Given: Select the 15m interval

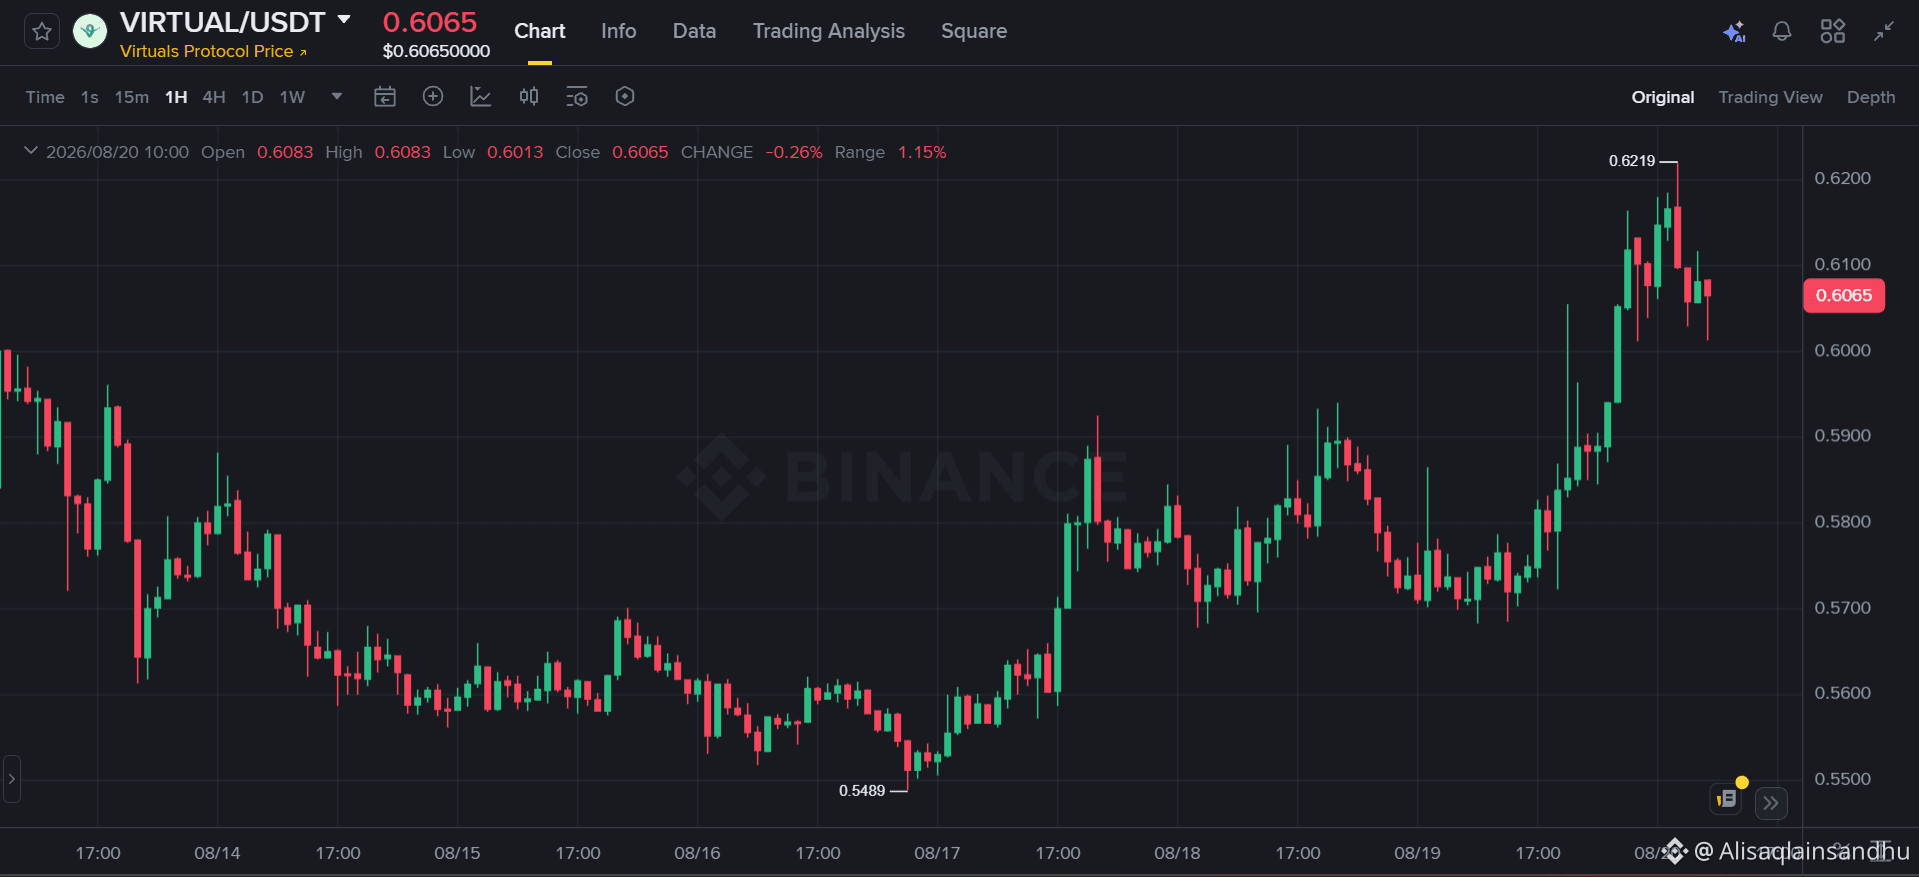Looking at the screenshot, I should (132, 97).
